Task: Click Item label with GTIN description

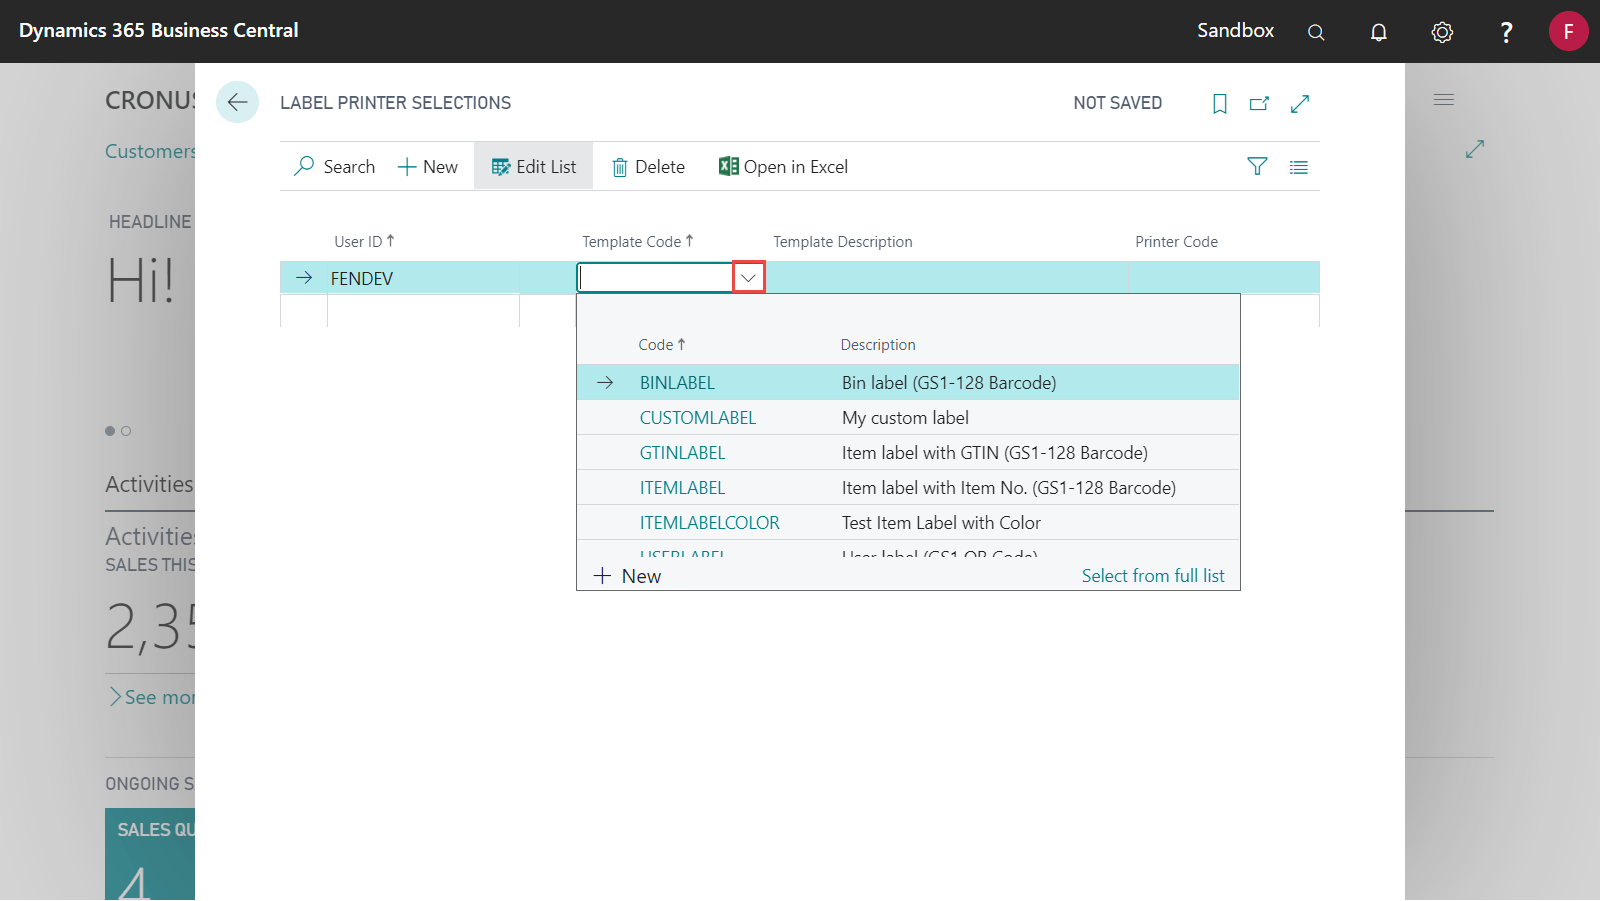Action: click(995, 453)
